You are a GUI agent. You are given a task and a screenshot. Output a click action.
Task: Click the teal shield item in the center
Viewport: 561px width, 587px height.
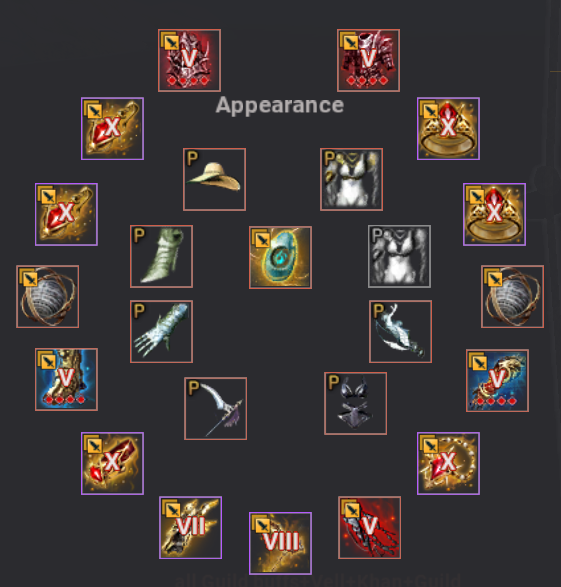coord(280,258)
